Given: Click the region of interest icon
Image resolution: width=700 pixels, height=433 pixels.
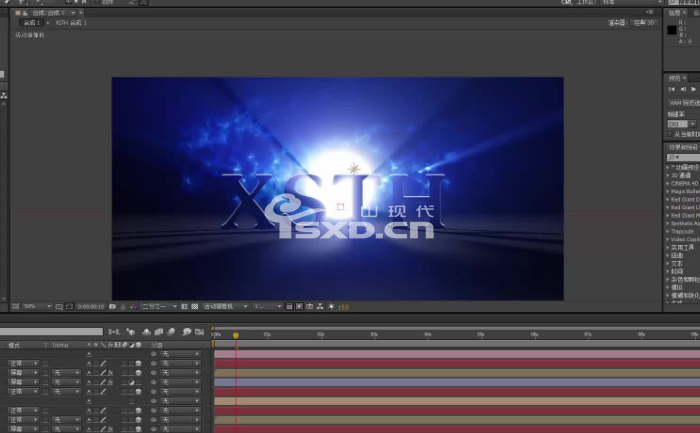Looking at the screenshot, I should [x=184, y=307].
